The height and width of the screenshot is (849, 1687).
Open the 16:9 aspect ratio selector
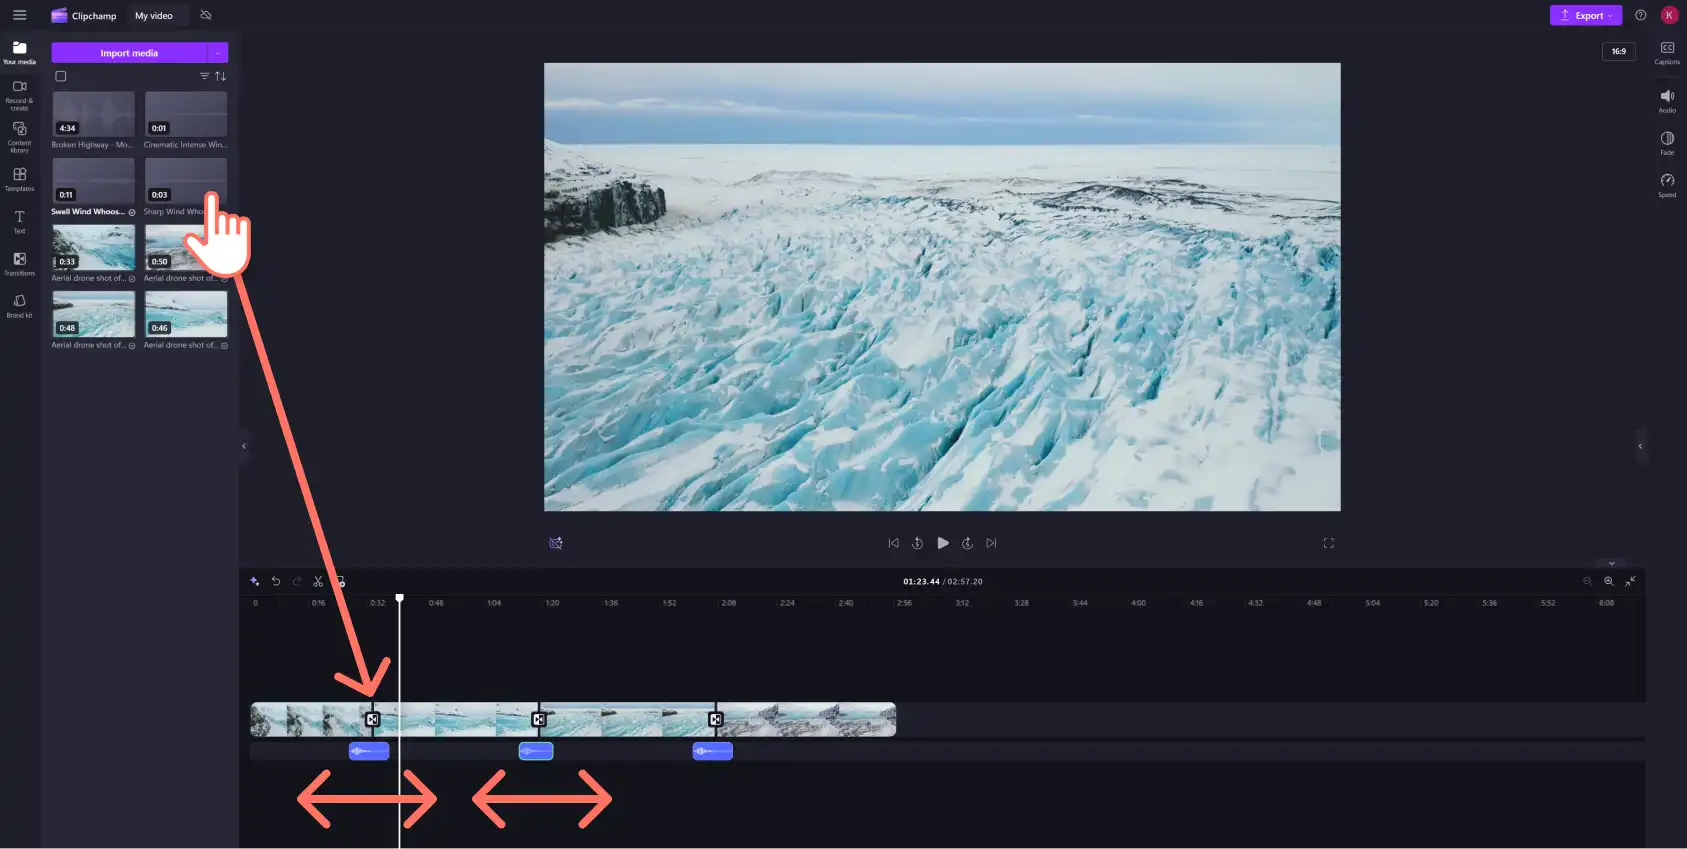tap(1618, 51)
